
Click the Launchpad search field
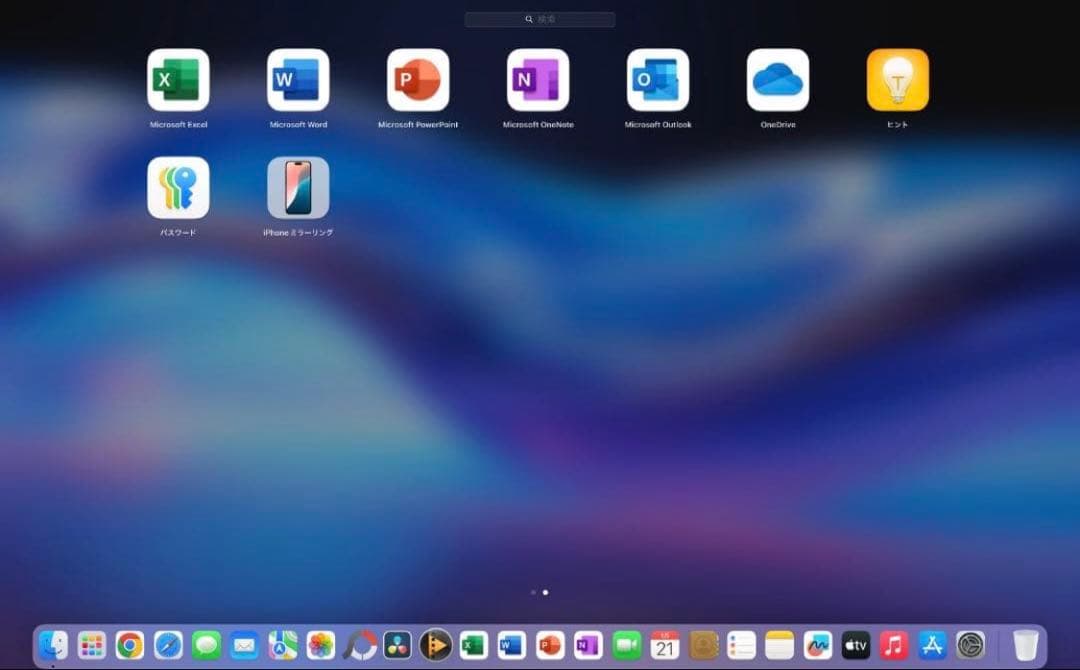click(x=539, y=18)
